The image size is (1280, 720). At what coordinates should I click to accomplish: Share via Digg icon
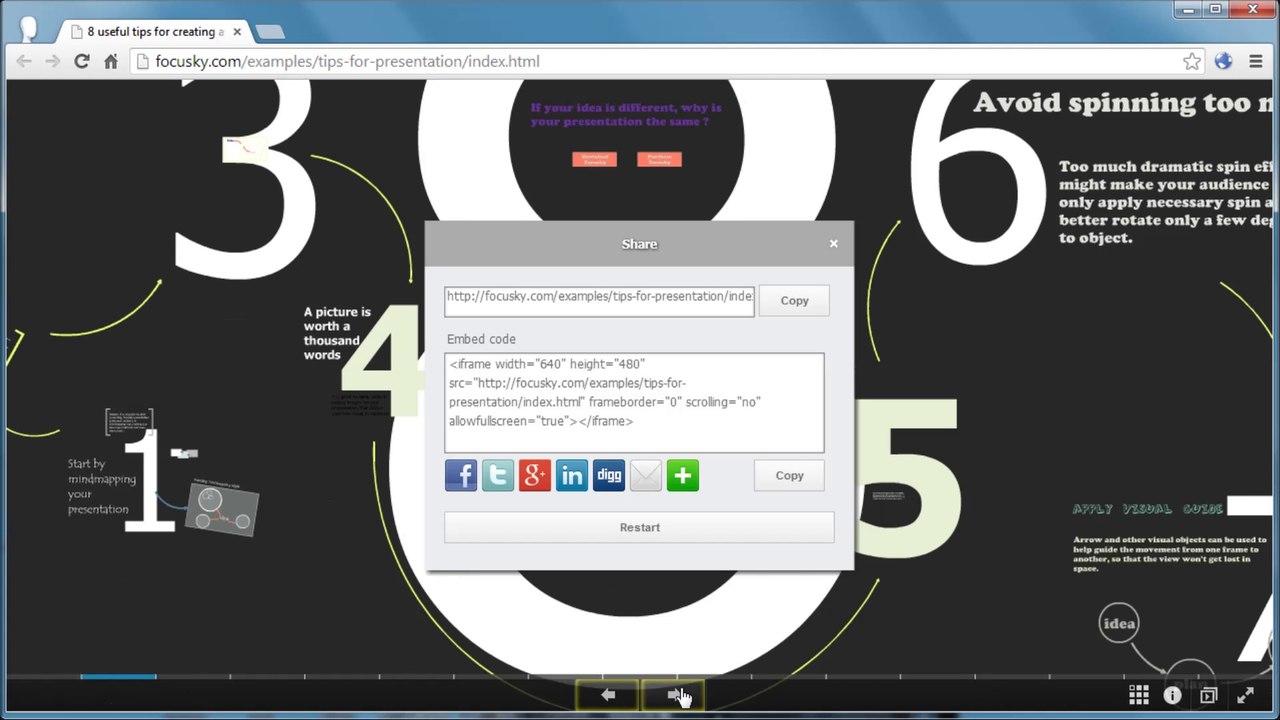coord(609,475)
